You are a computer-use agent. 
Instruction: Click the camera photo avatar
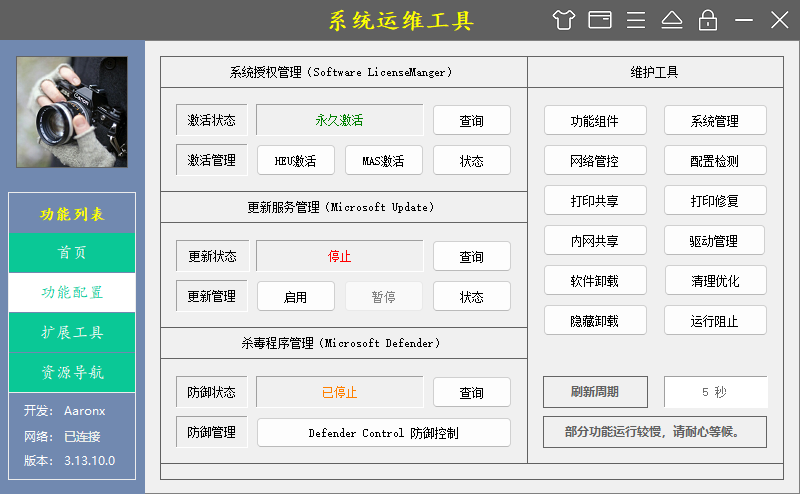pos(72,112)
